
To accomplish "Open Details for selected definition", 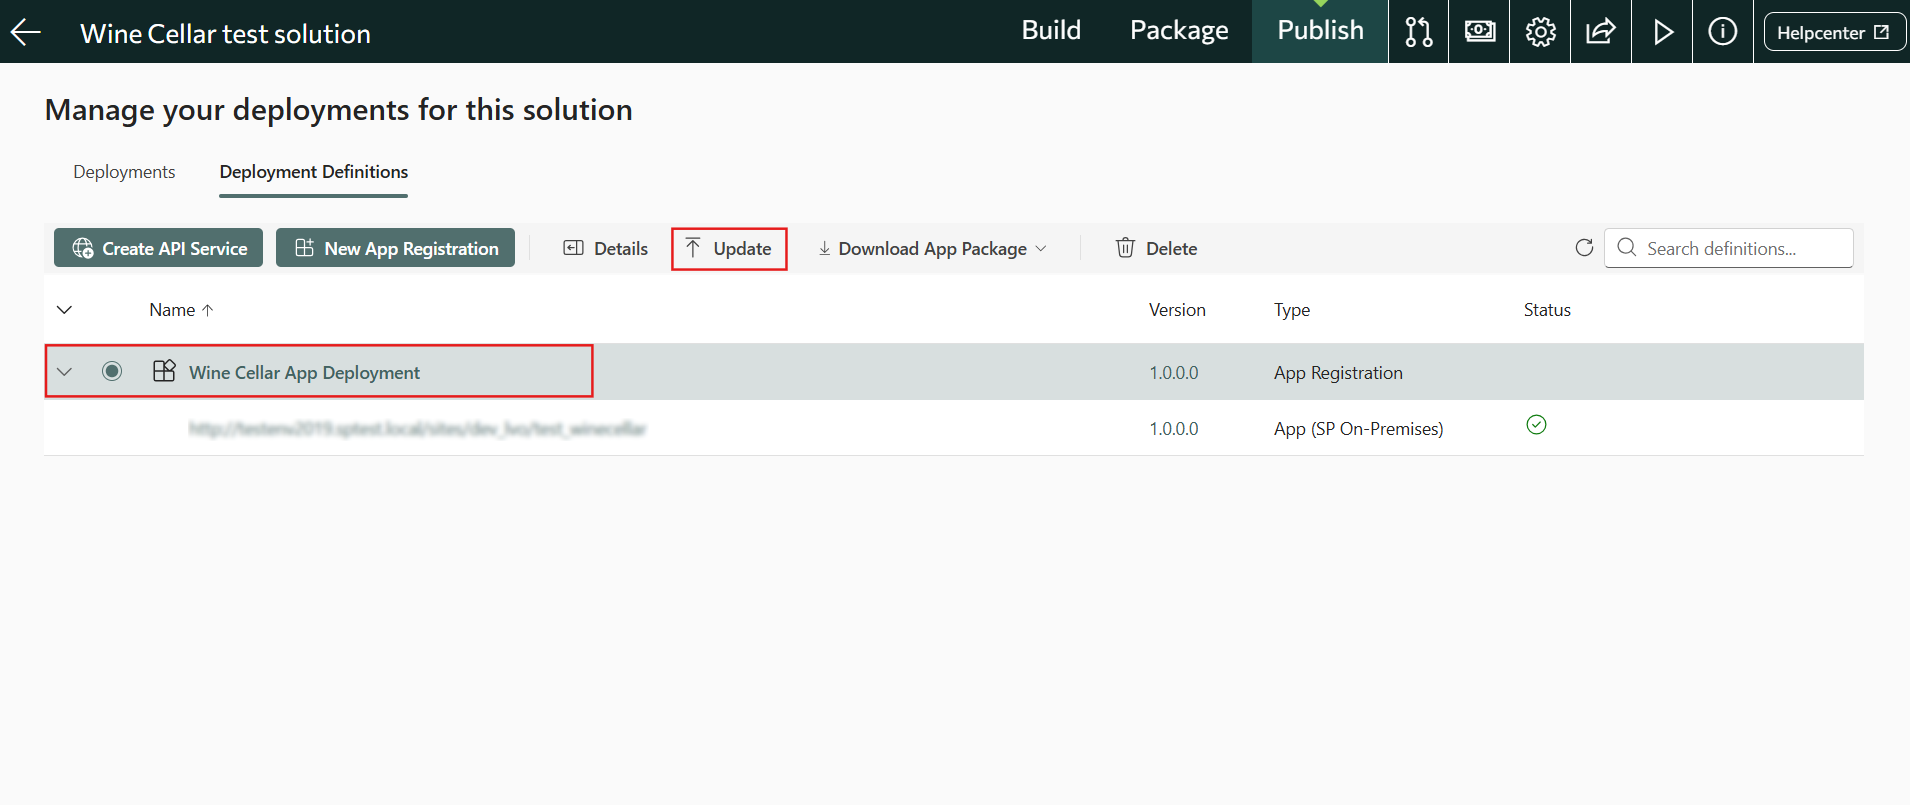I will point(605,248).
